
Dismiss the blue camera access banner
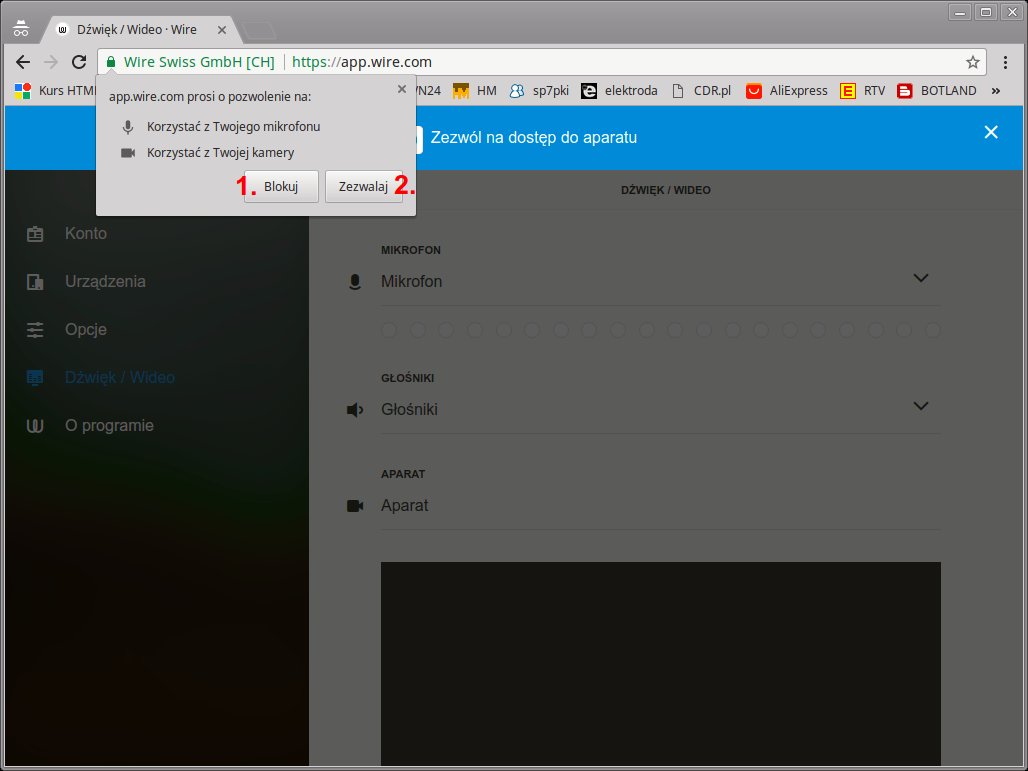coord(990,132)
